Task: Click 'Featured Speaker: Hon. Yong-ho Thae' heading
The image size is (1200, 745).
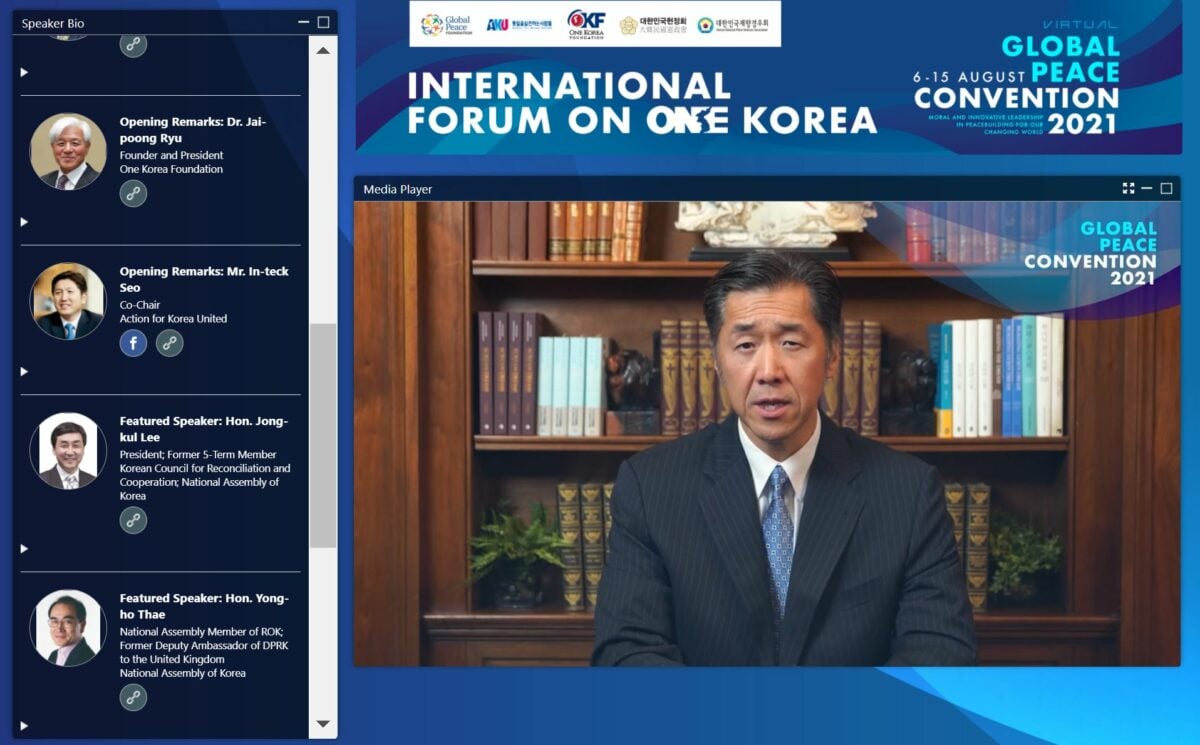Action: click(x=204, y=606)
